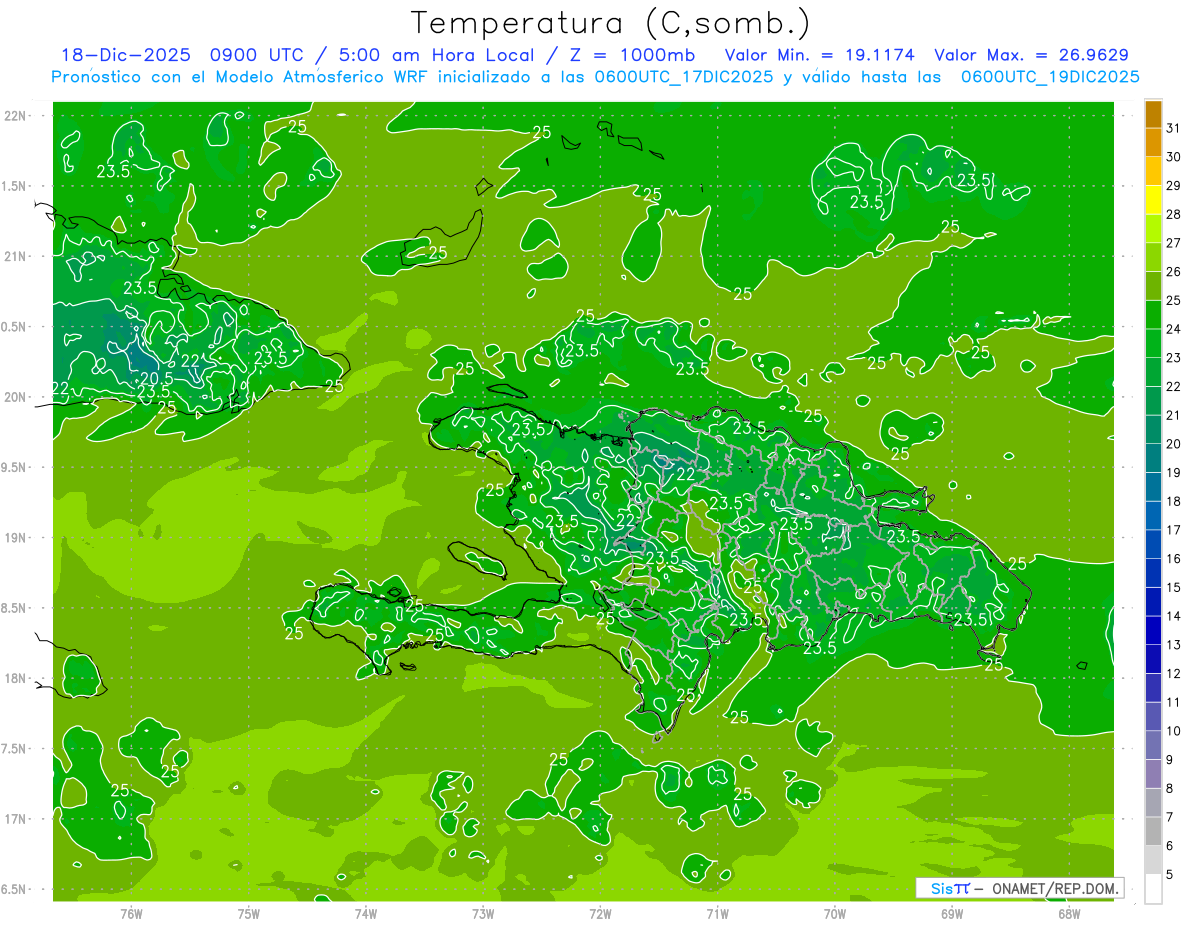Click the legend value 9
Image resolution: width=1200 pixels, height=927 pixels.
click(x=1170, y=760)
